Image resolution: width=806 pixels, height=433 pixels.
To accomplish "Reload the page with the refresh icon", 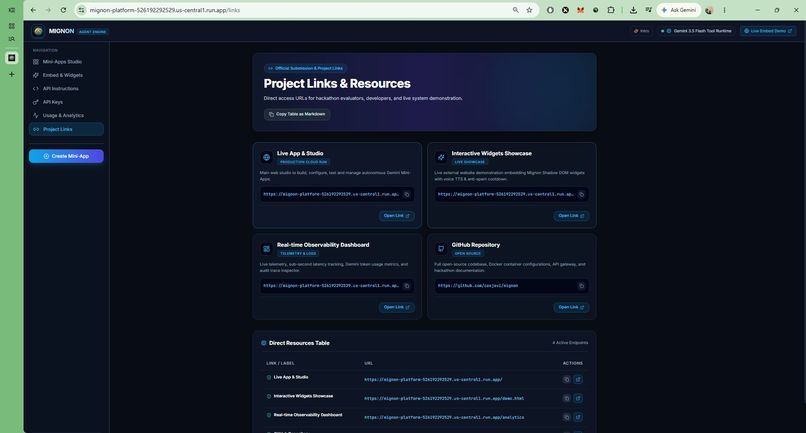I will (x=63, y=10).
